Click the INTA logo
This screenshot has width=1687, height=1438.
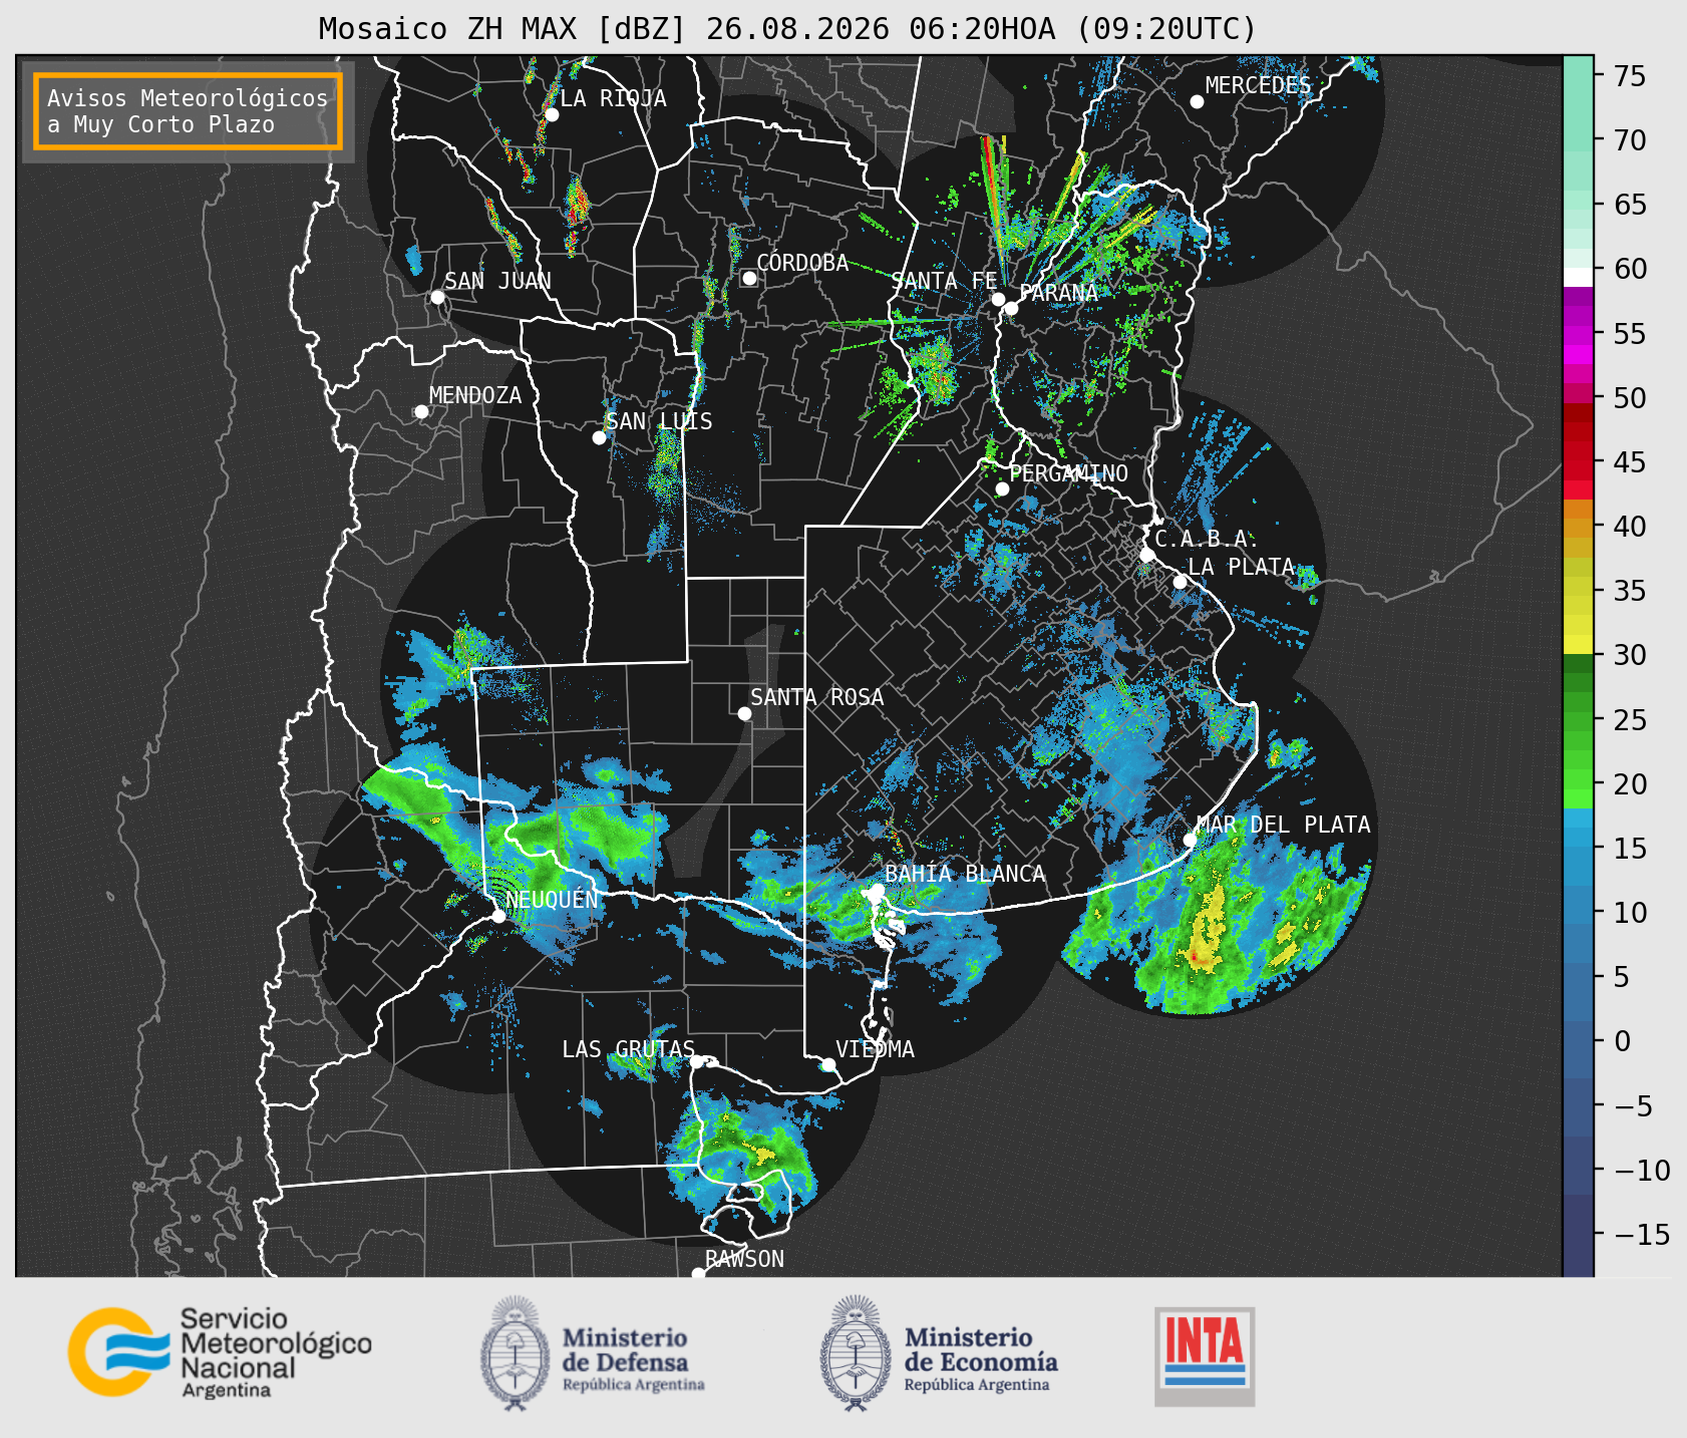point(1204,1356)
